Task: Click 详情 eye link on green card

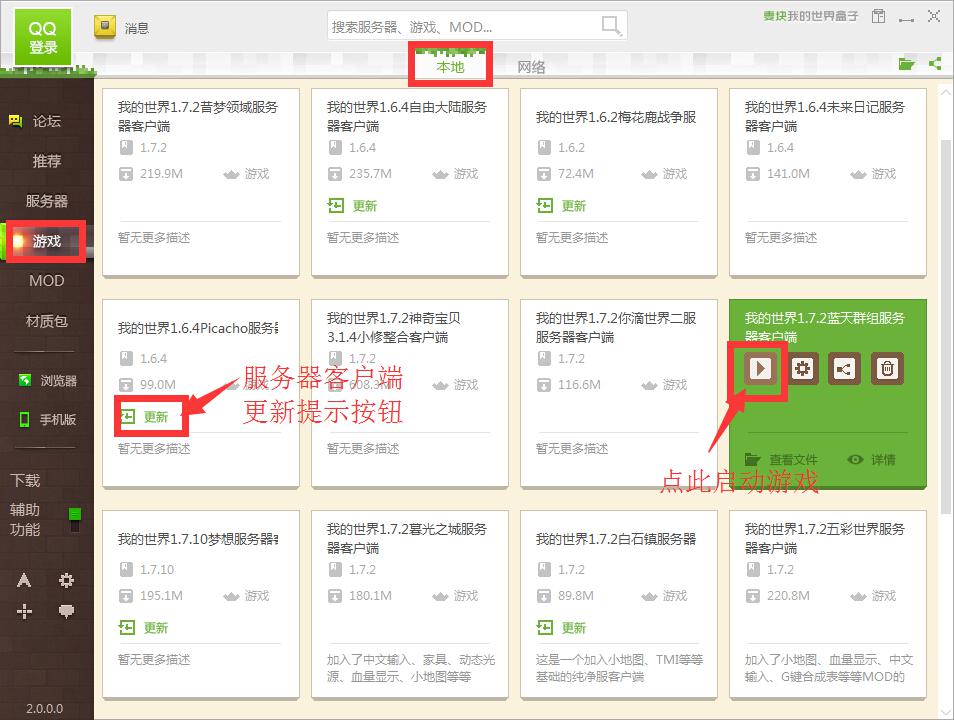Action: 871,460
